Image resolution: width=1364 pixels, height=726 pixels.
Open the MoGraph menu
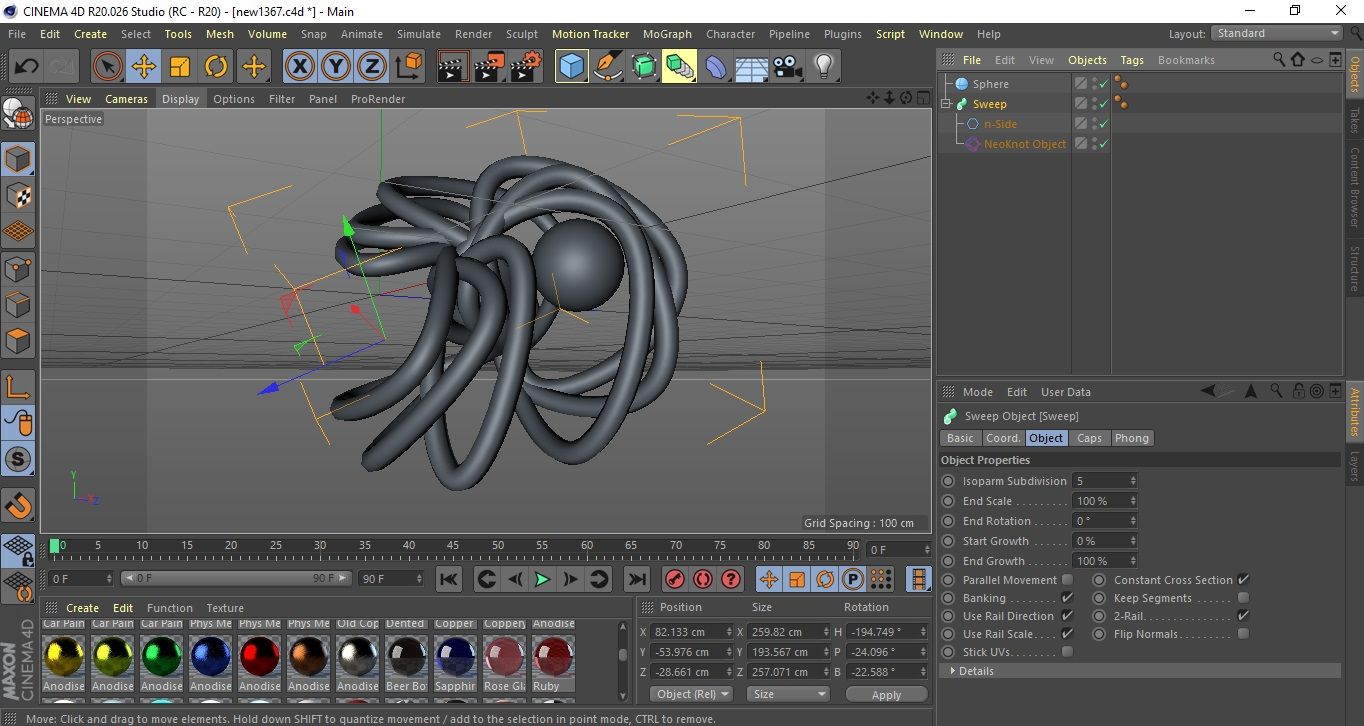click(667, 34)
